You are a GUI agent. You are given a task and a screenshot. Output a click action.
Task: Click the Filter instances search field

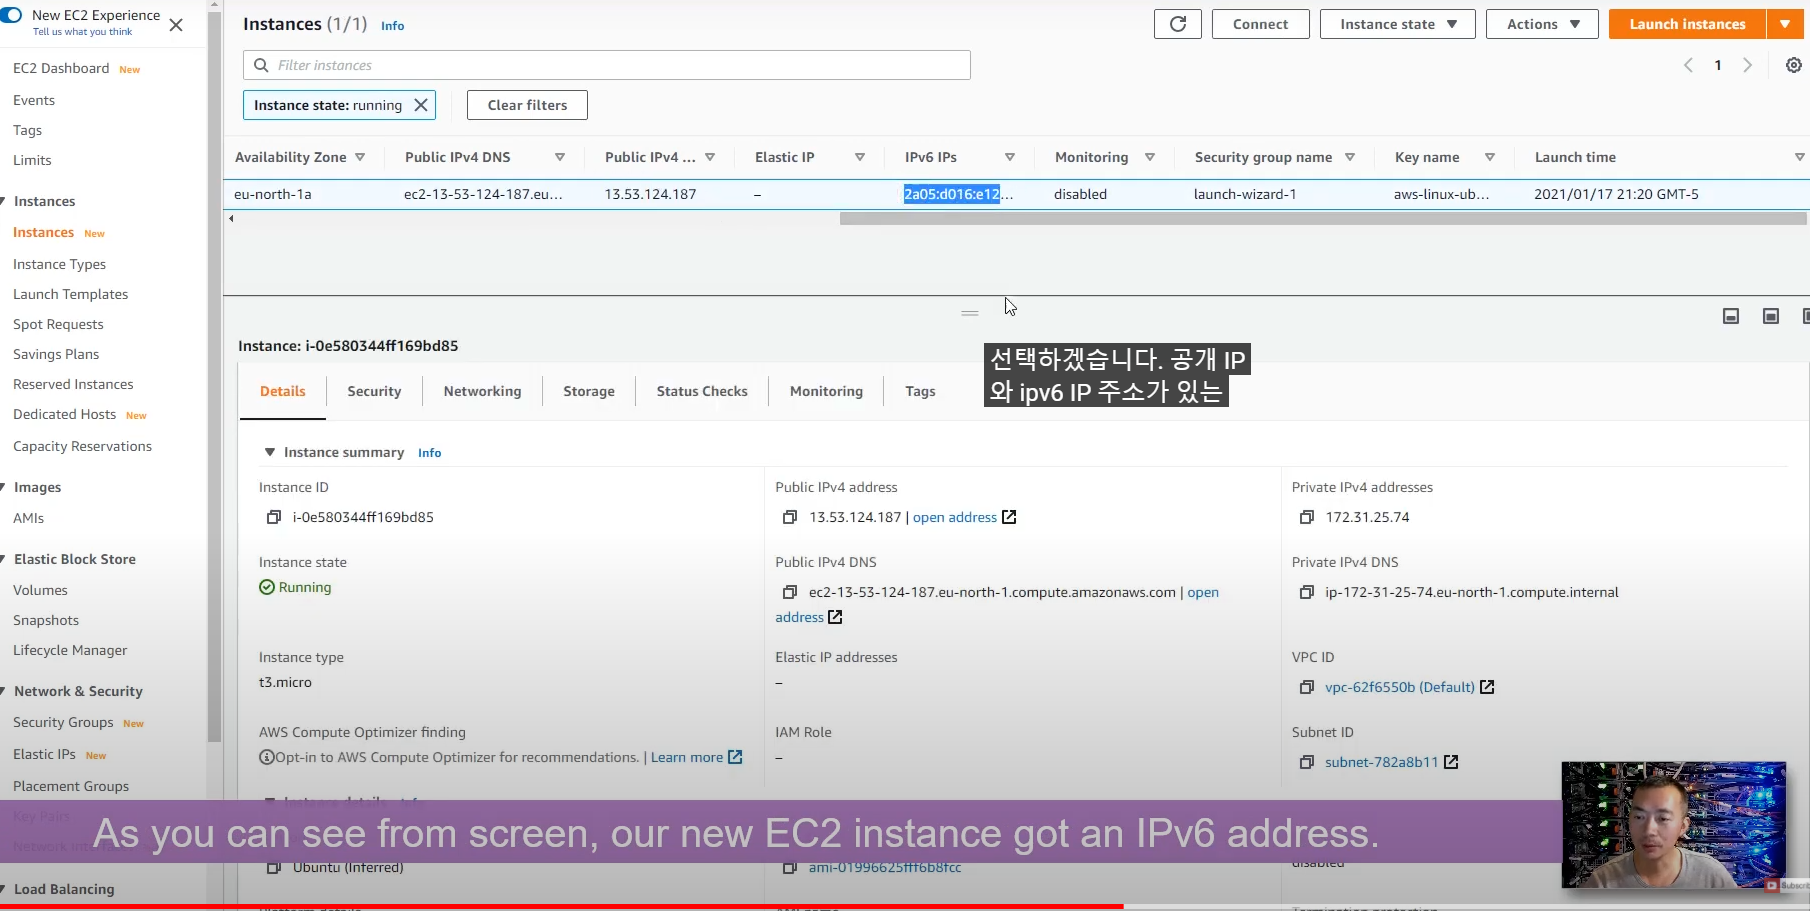pos(606,65)
